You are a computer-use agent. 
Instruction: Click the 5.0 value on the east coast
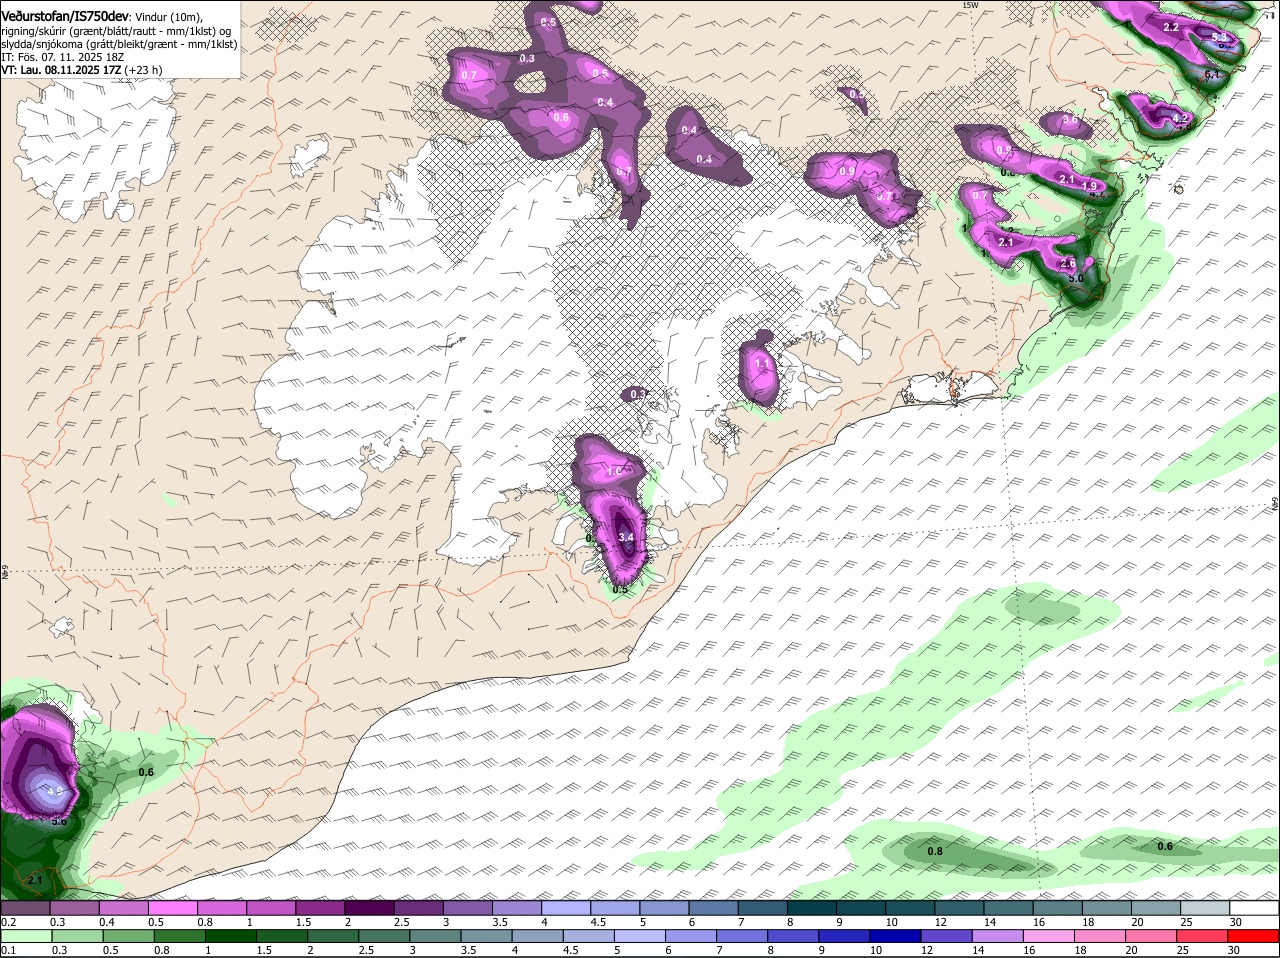[1076, 278]
